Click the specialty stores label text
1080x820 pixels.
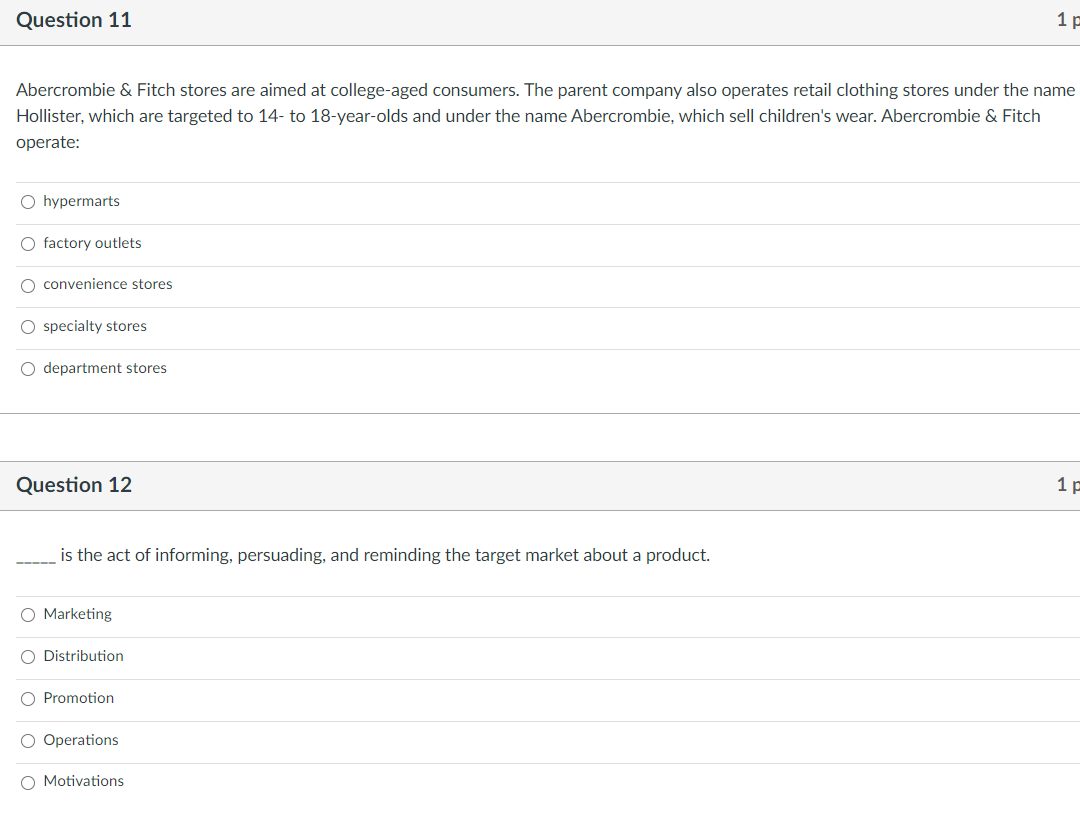tap(95, 326)
